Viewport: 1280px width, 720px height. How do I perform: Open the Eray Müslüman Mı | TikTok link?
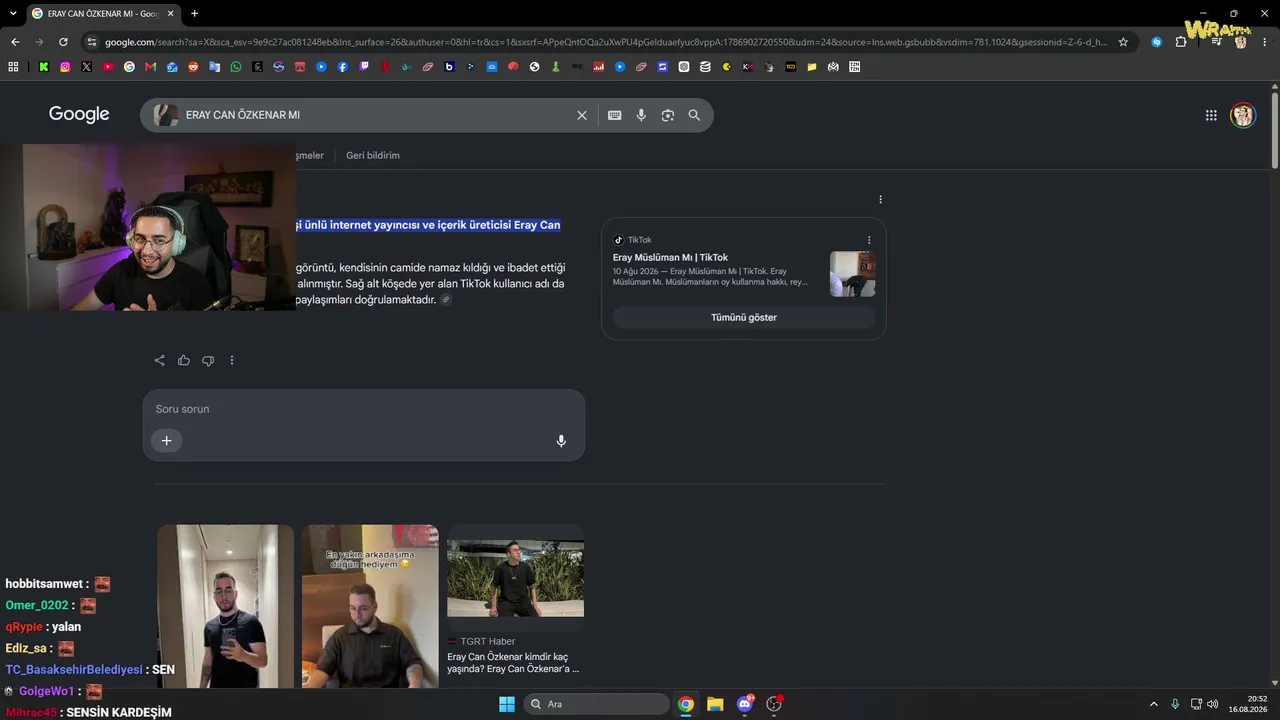coord(670,257)
